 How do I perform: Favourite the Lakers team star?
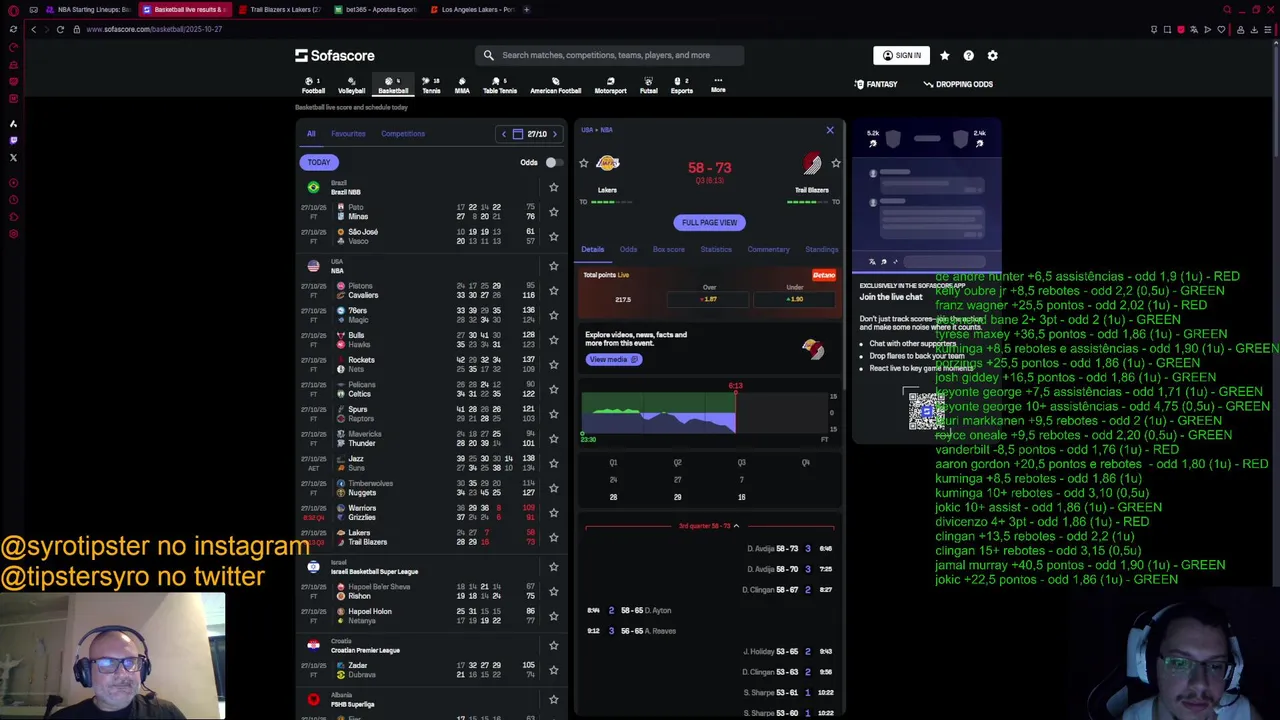(x=584, y=163)
